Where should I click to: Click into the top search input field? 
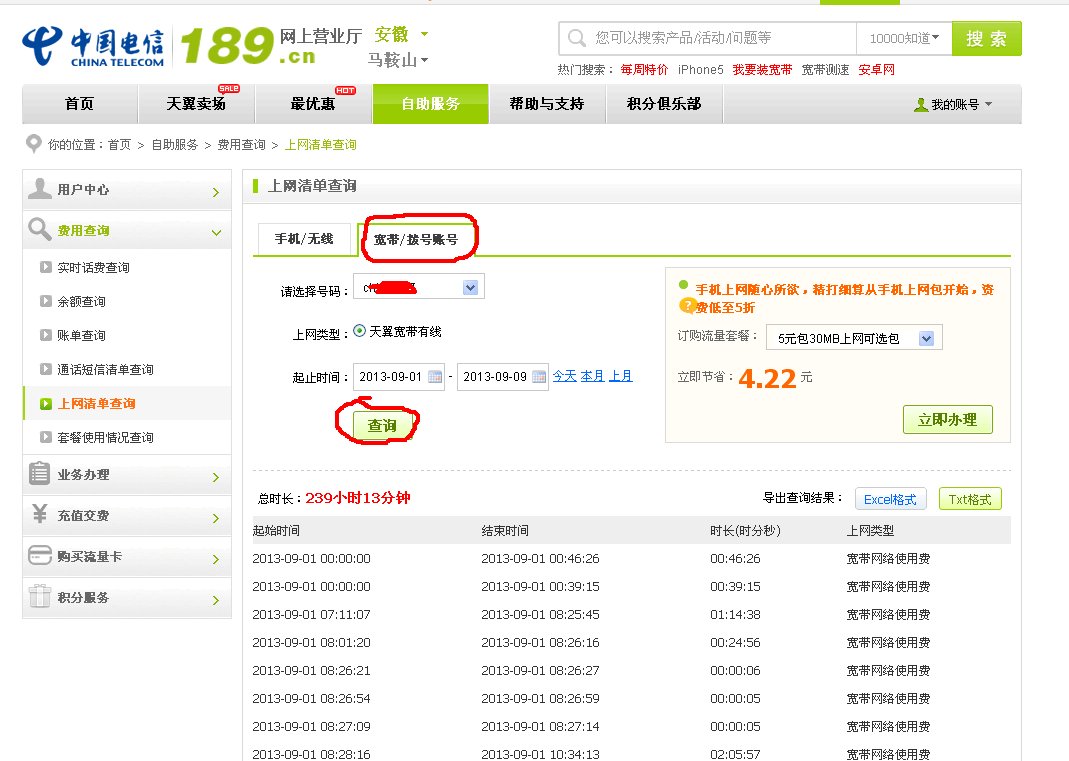click(x=720, y=39)
